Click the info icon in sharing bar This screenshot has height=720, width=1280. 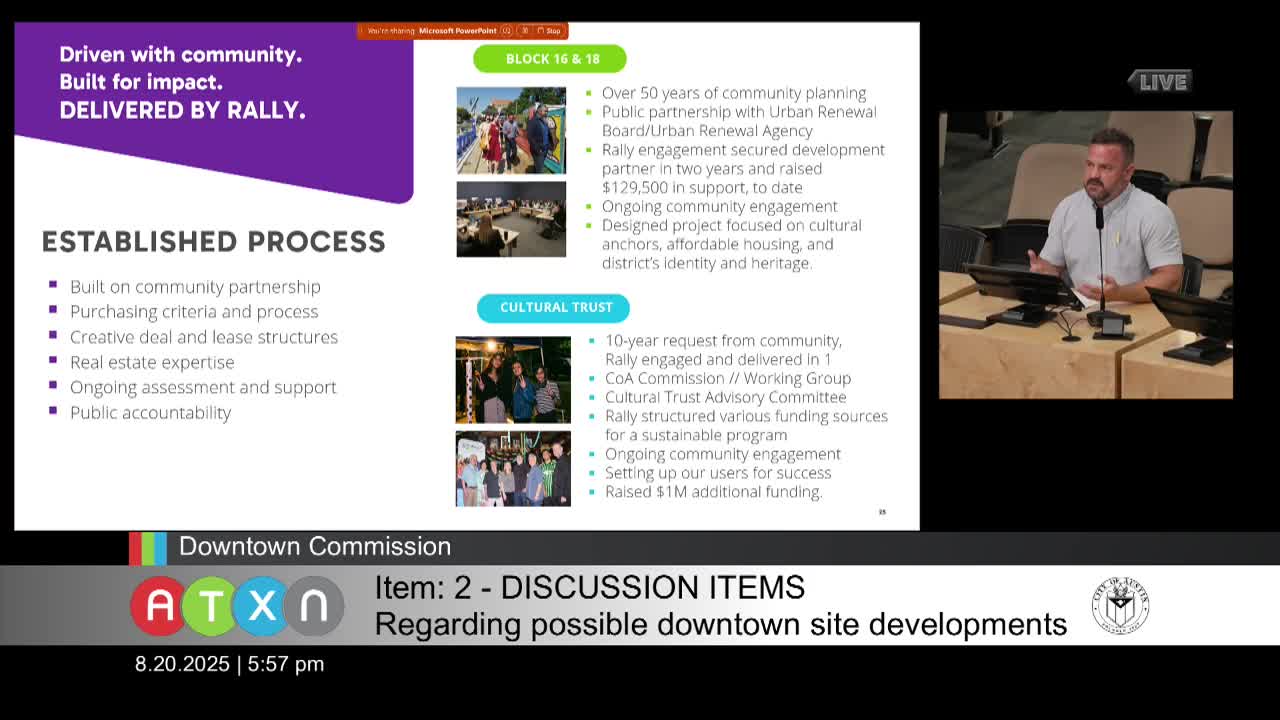pyautogui.click(x=507, y=31)
